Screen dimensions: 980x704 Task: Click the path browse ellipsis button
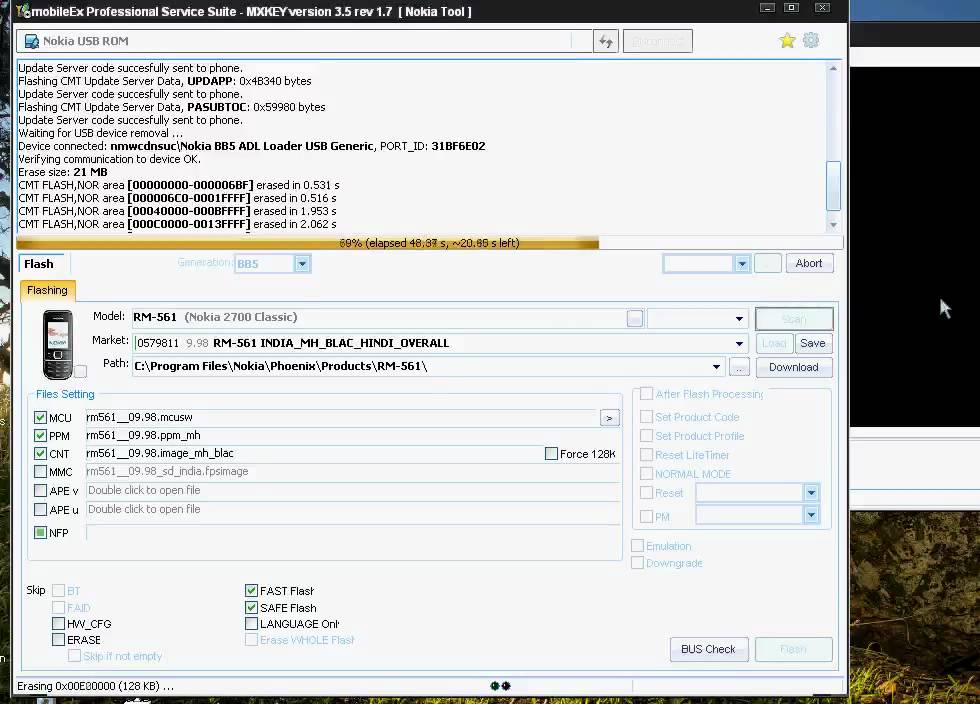coord(739,367)
